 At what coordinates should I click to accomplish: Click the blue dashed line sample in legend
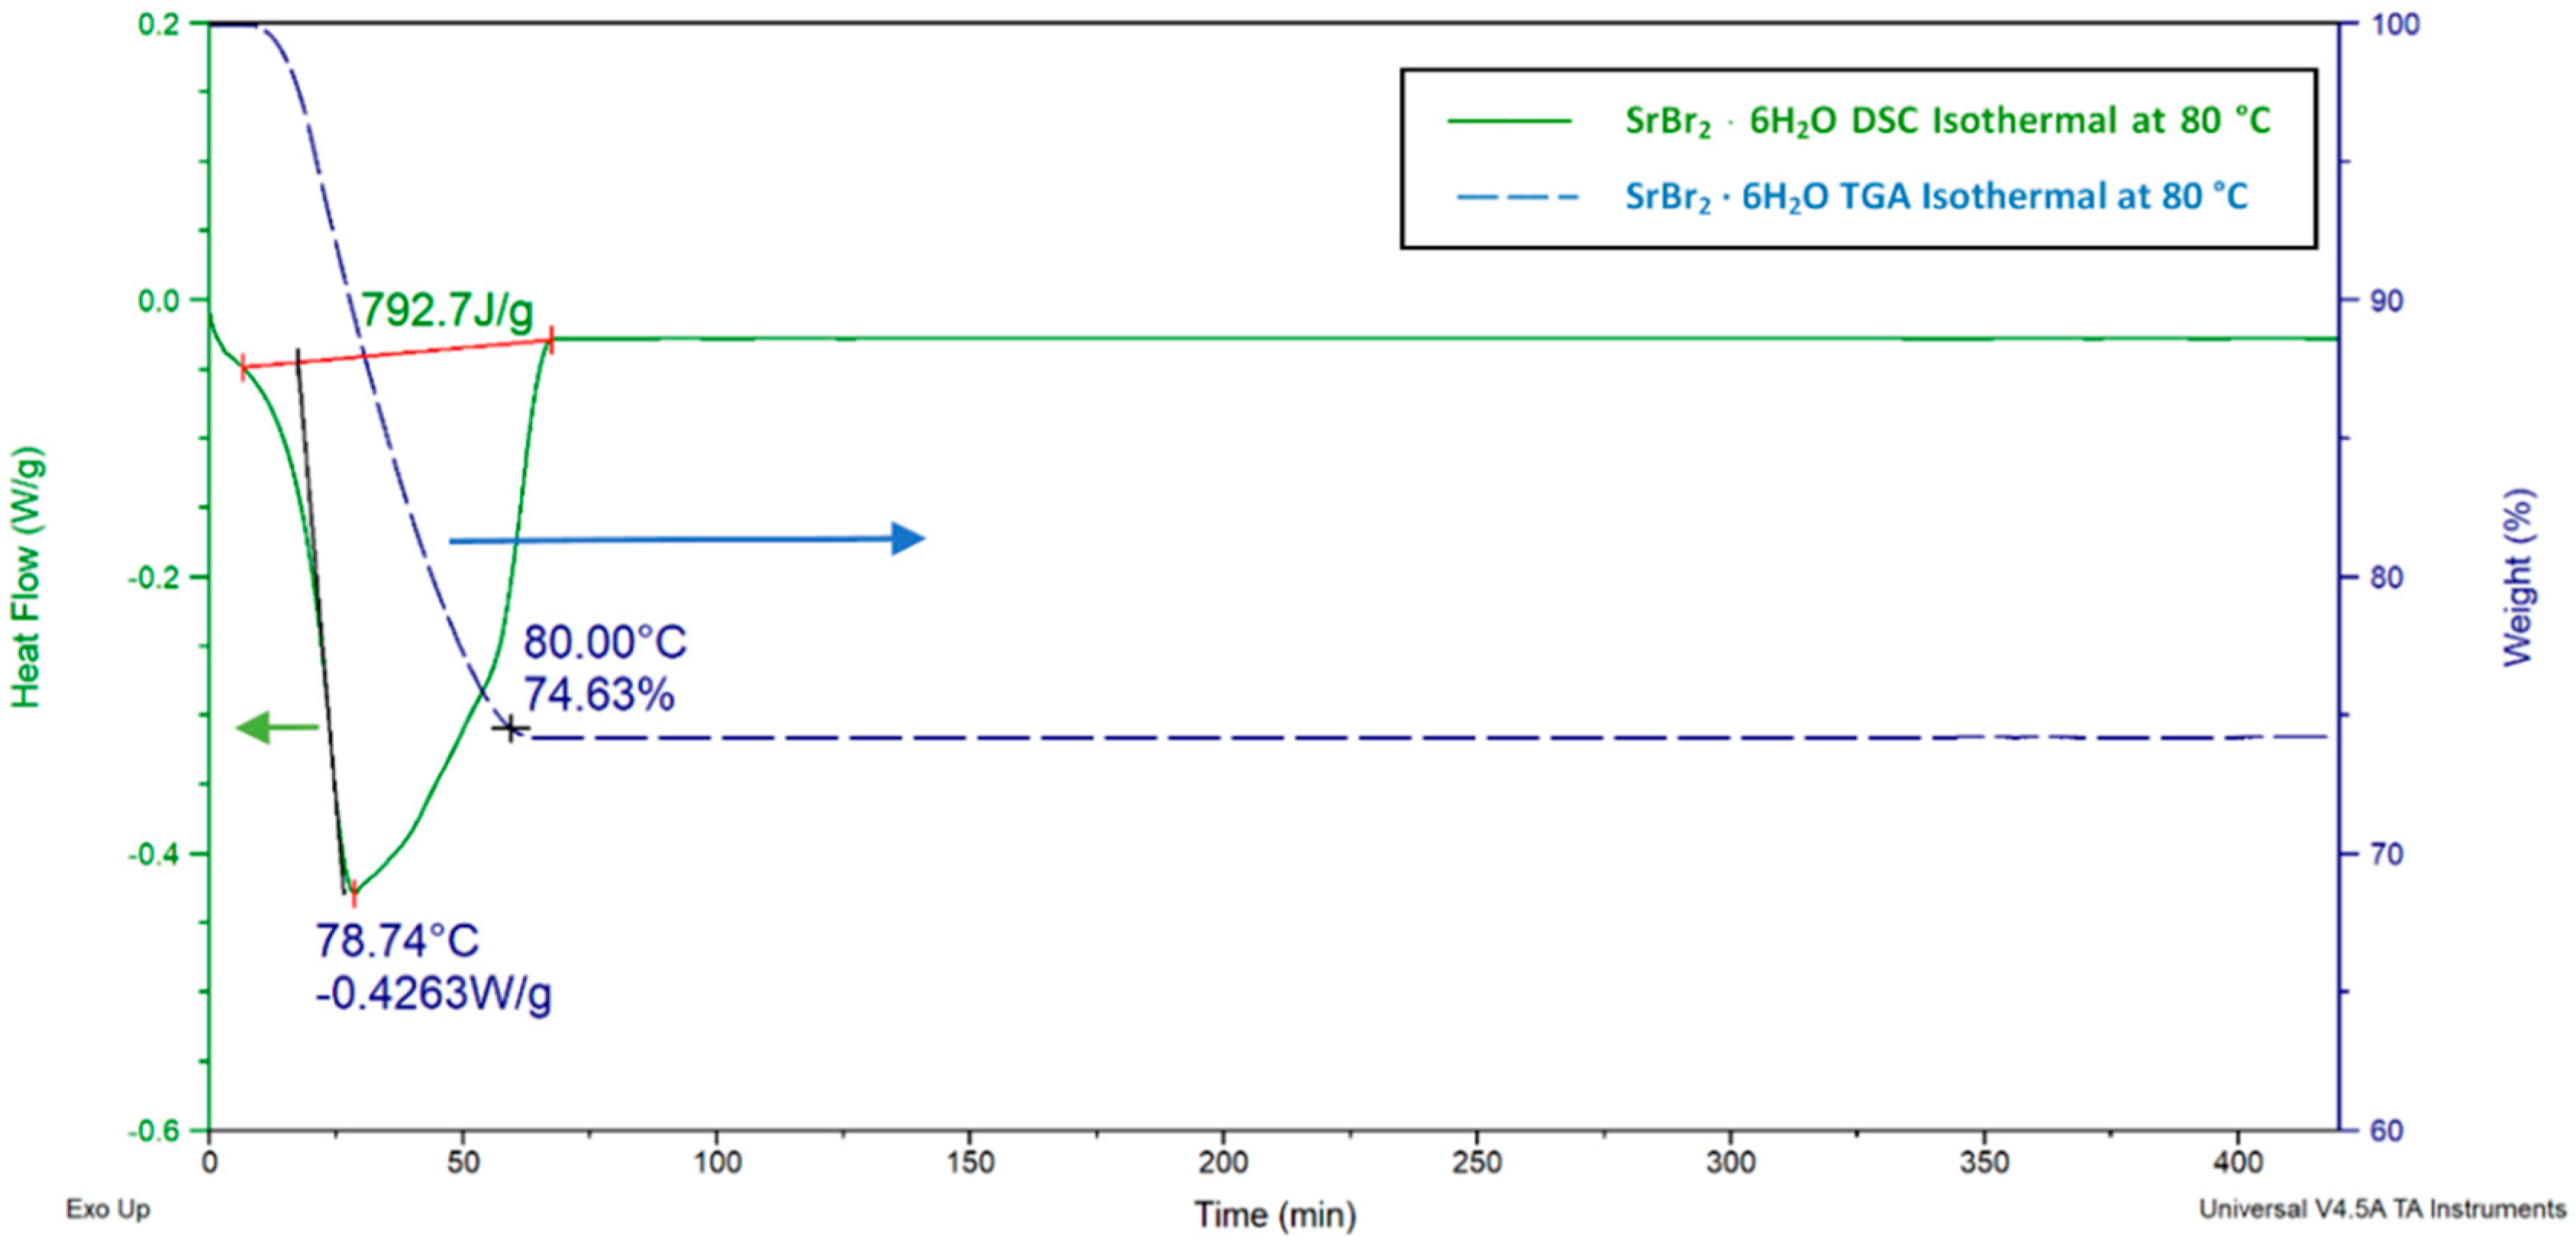click(x=1516, y=197)
